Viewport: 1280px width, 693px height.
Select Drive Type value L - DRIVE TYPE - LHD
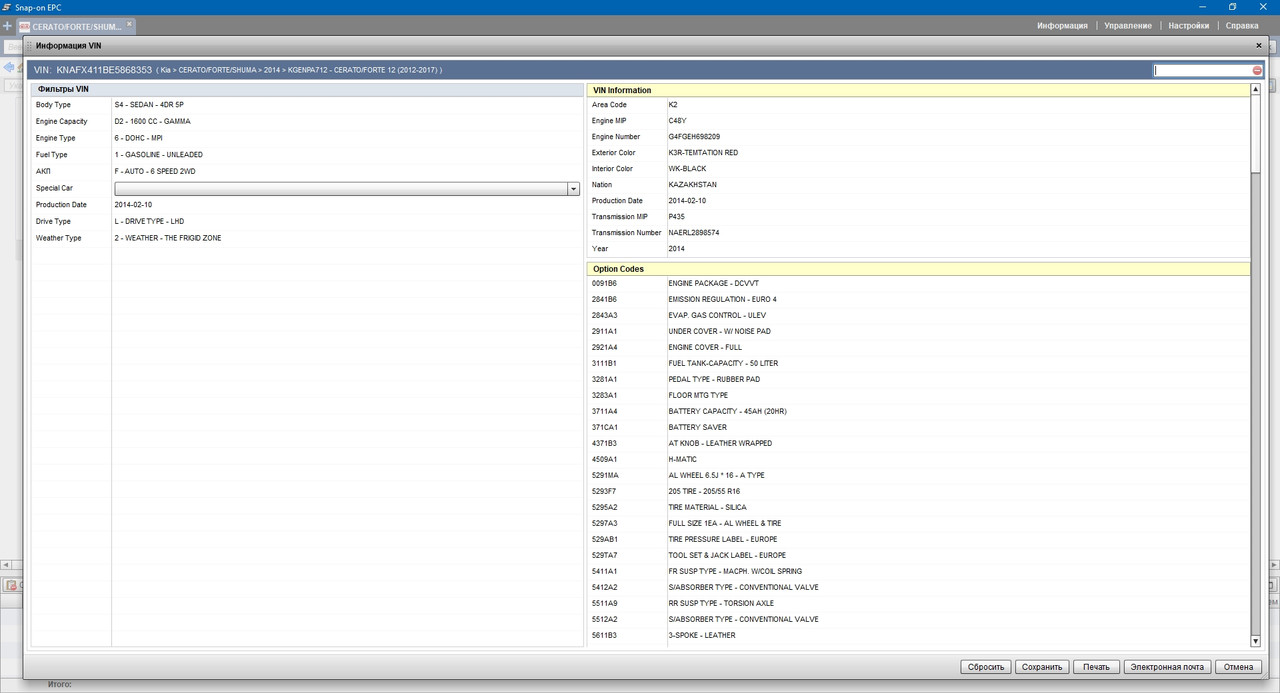[x=149, y=221]
